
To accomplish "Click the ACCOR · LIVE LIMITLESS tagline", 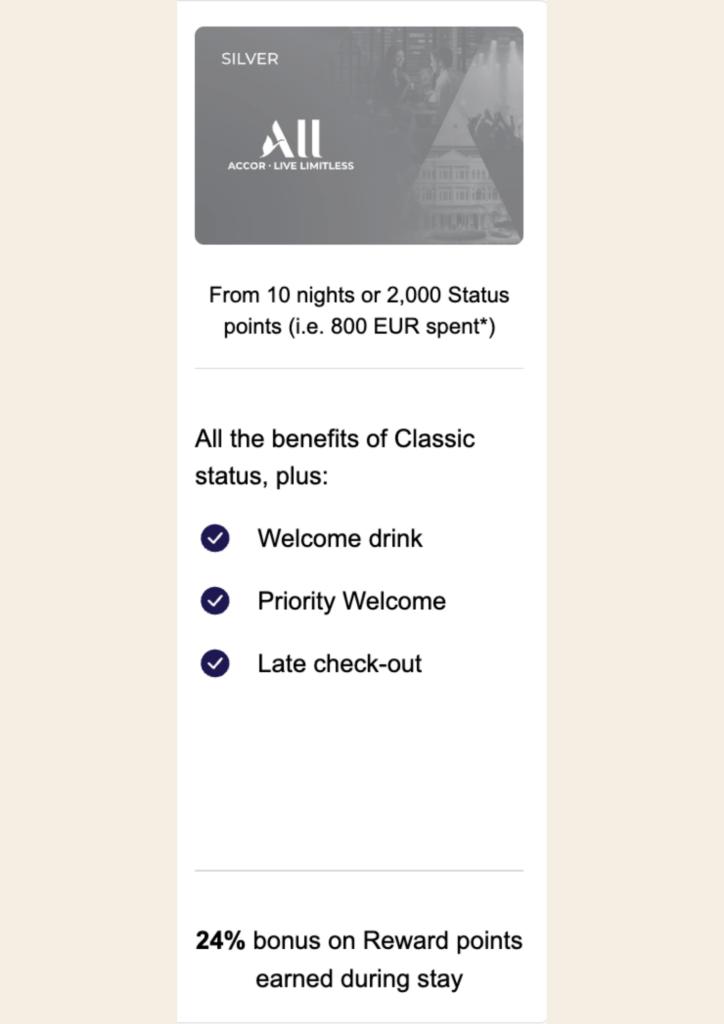I will pos(291,166).
